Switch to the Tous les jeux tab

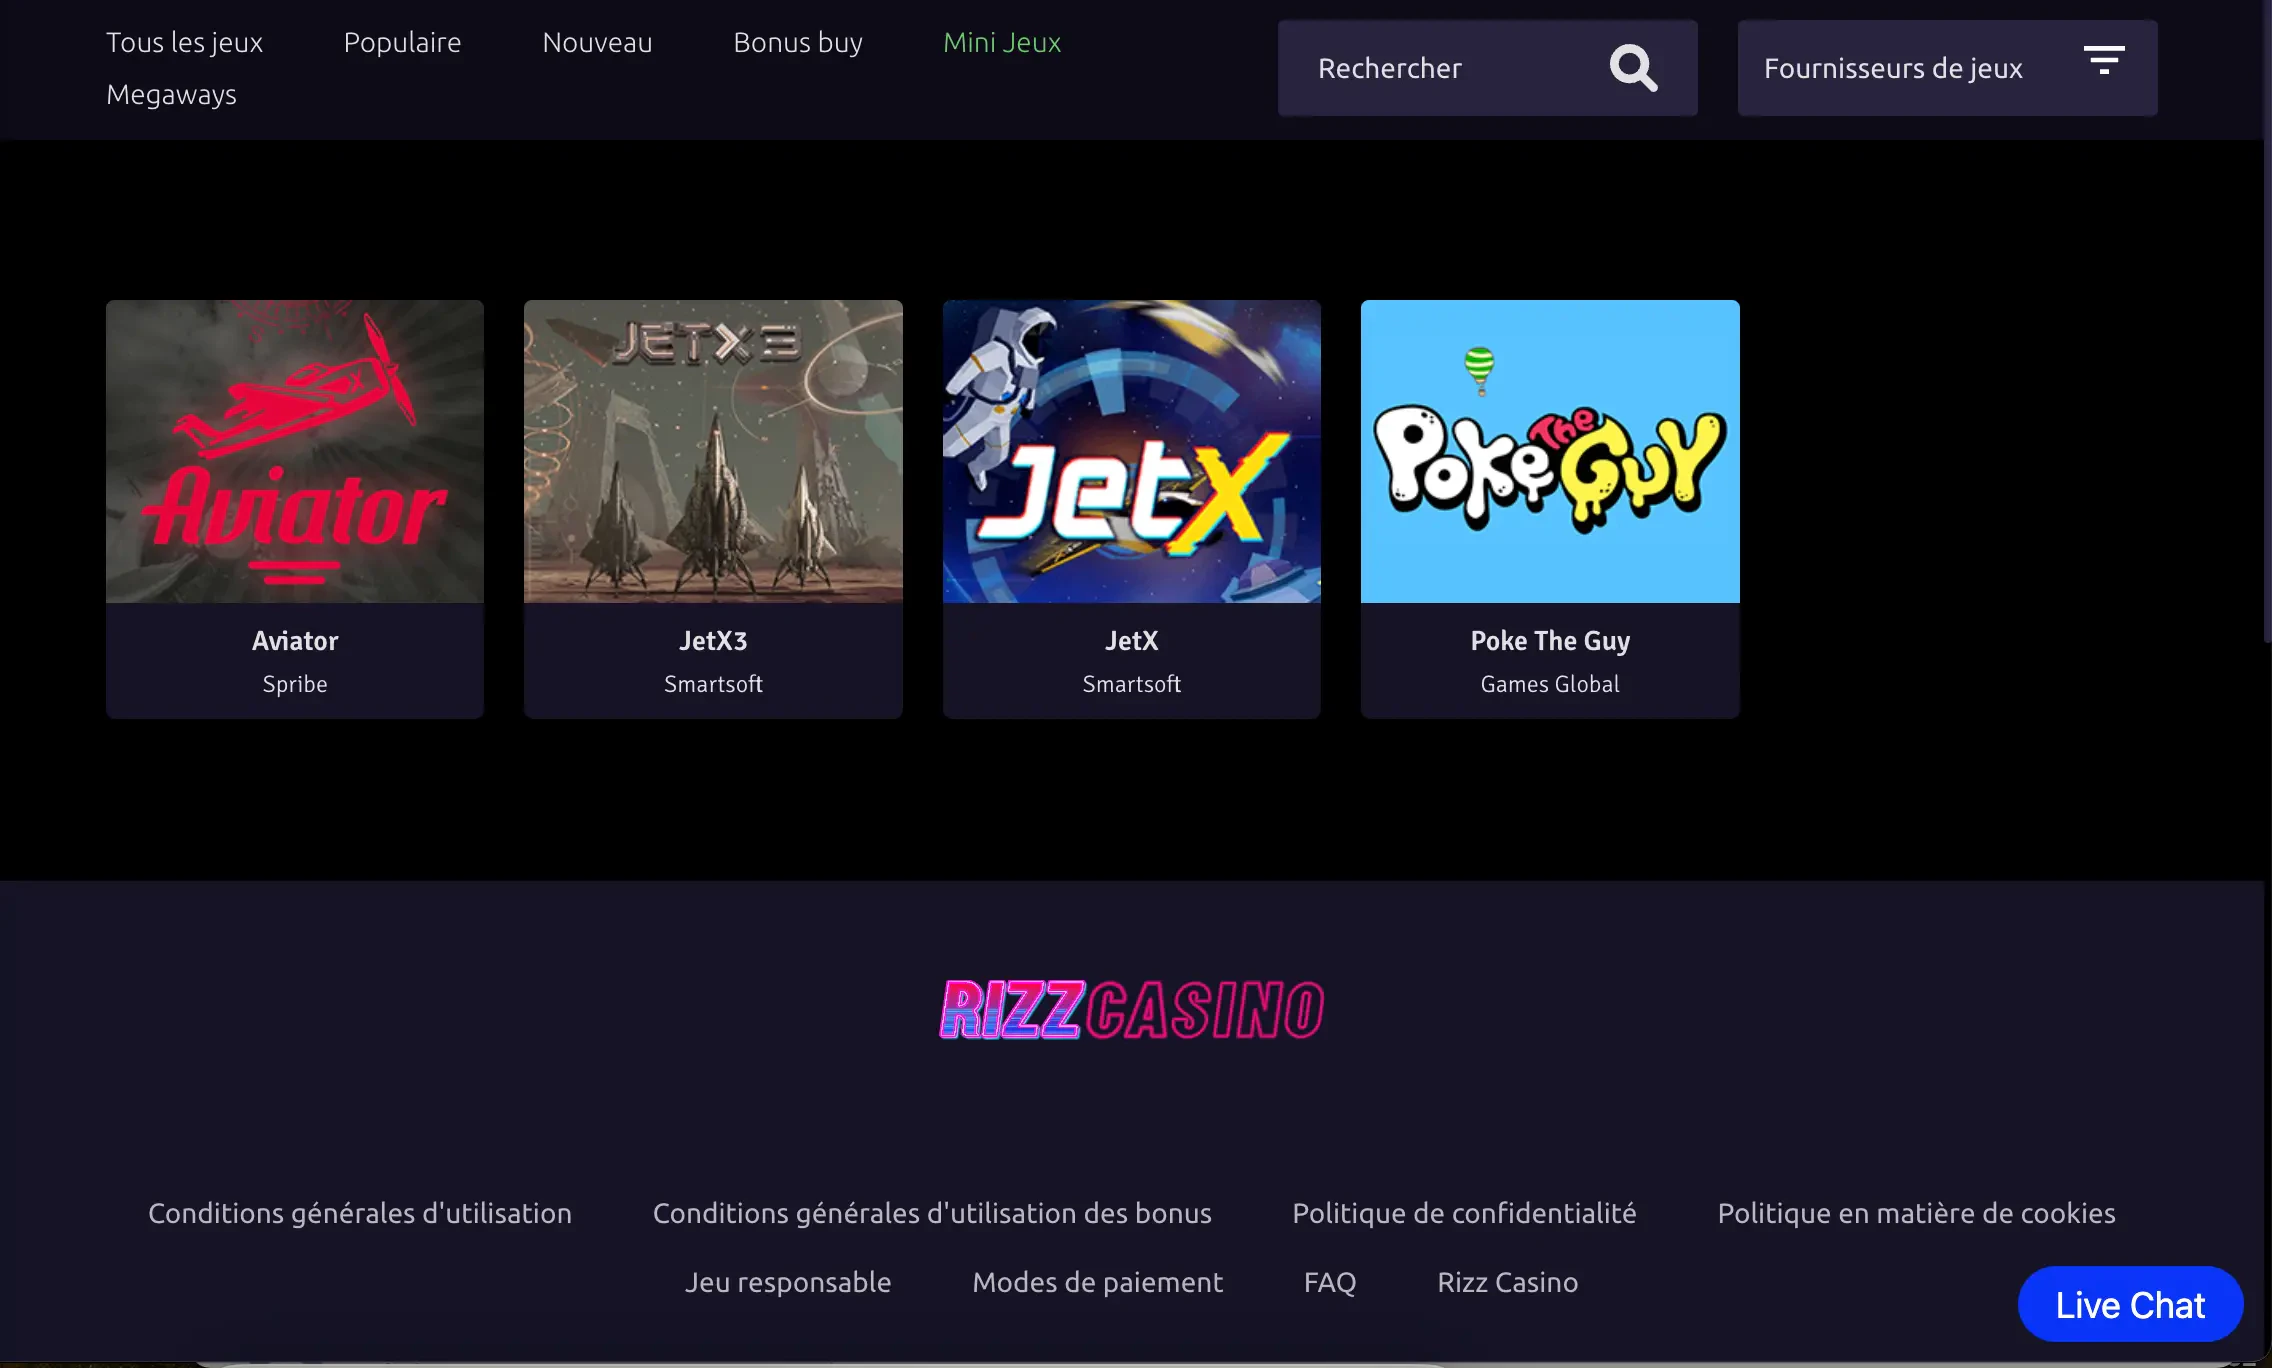[184, 42]
